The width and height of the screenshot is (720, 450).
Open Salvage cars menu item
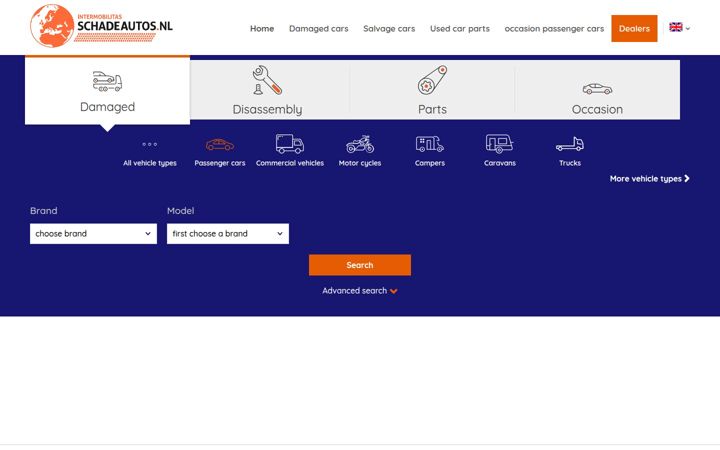389,28
